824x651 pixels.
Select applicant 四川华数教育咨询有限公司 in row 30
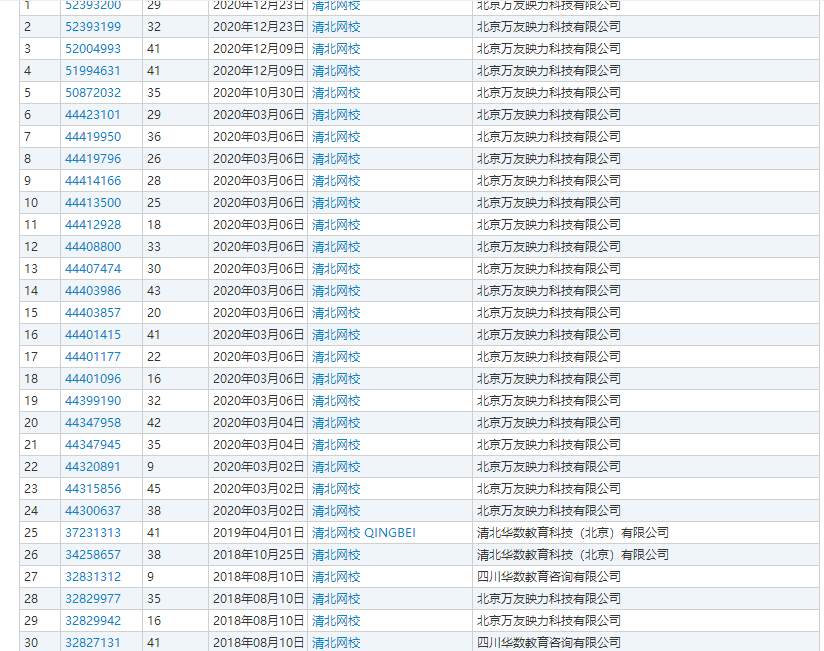click(x=549, y=643)
